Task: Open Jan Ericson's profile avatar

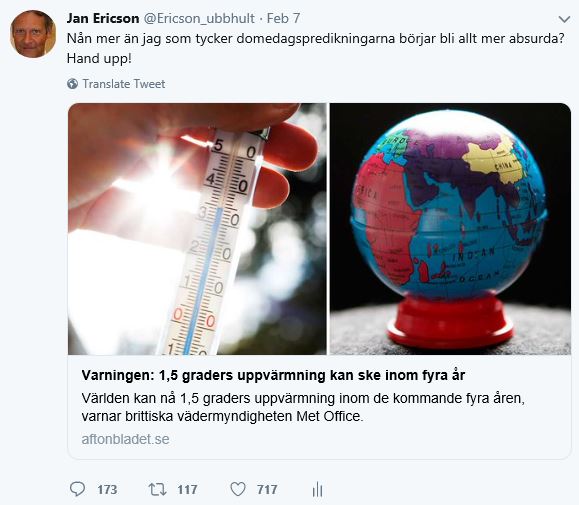Action: point(33,34)
